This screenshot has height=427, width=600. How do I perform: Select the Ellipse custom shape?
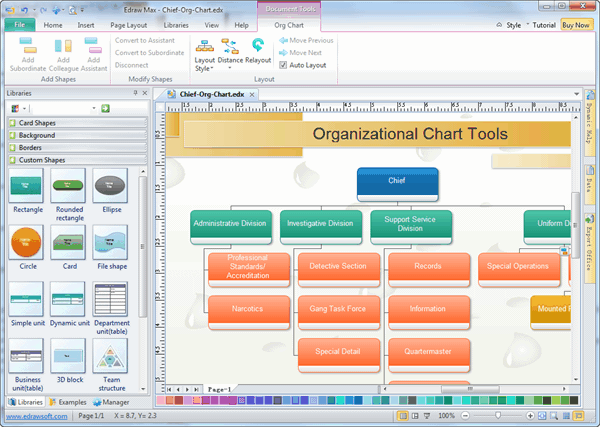pos(110,186)
